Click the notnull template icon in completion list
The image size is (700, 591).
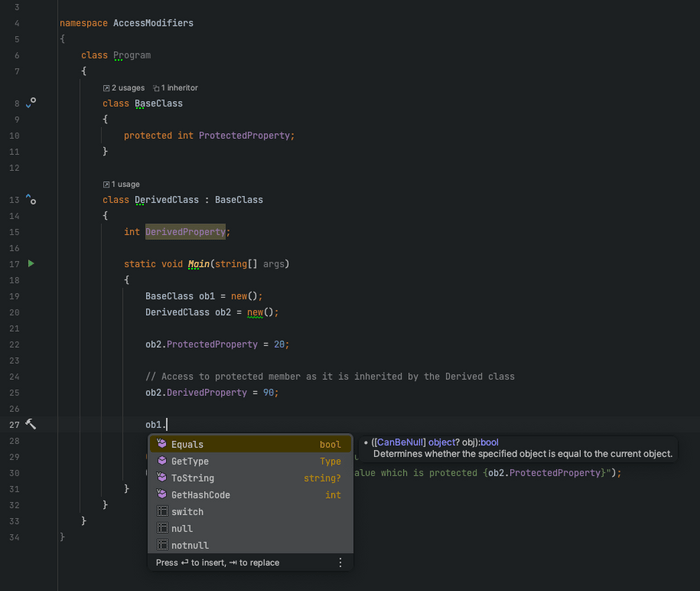pos(162,545)
